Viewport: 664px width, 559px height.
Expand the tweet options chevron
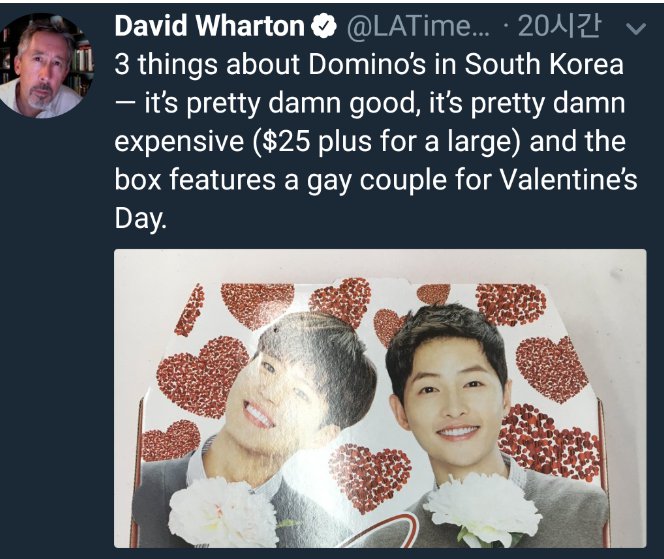tap(636, 28)
